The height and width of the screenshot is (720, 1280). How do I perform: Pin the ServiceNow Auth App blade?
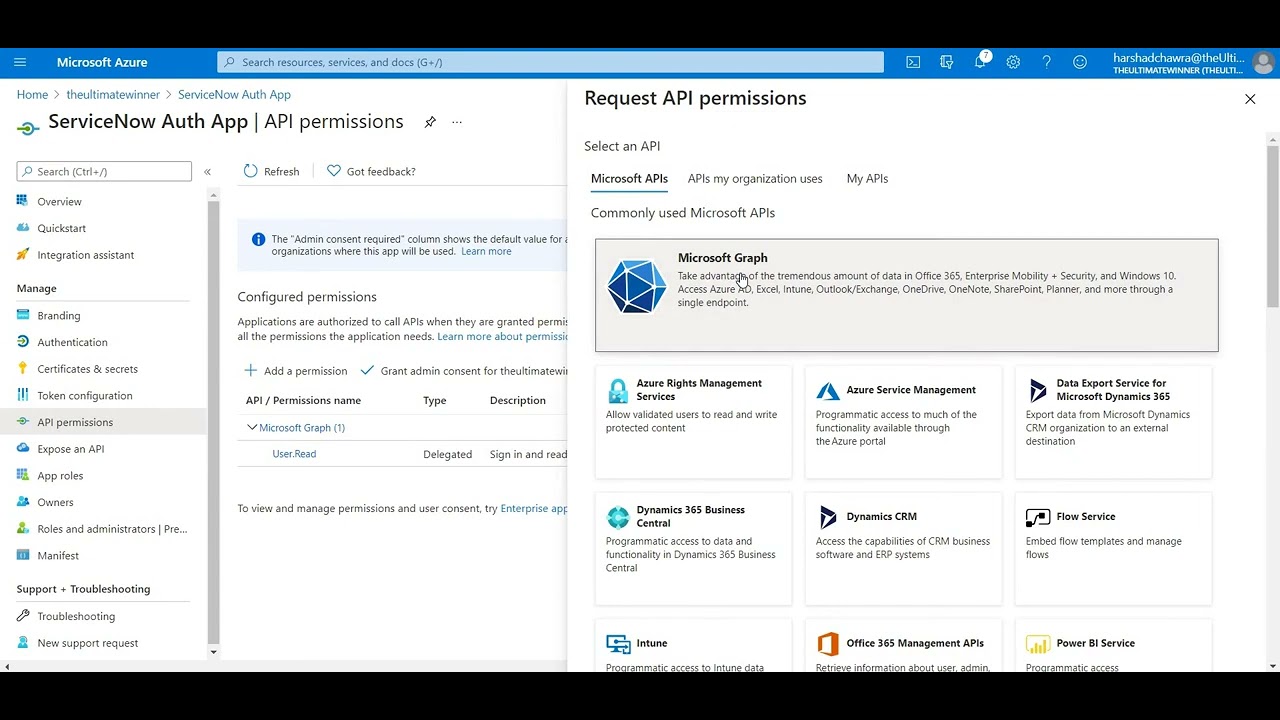pyautogui.click(x=430, y=122)
